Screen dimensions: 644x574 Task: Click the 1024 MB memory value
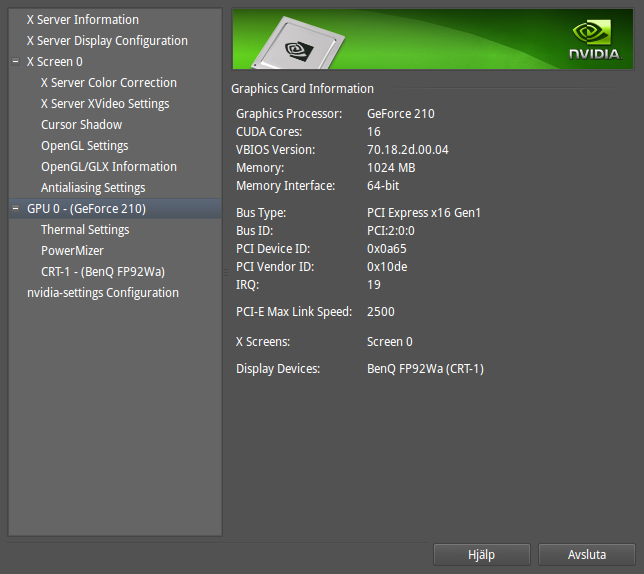point(391,168)
